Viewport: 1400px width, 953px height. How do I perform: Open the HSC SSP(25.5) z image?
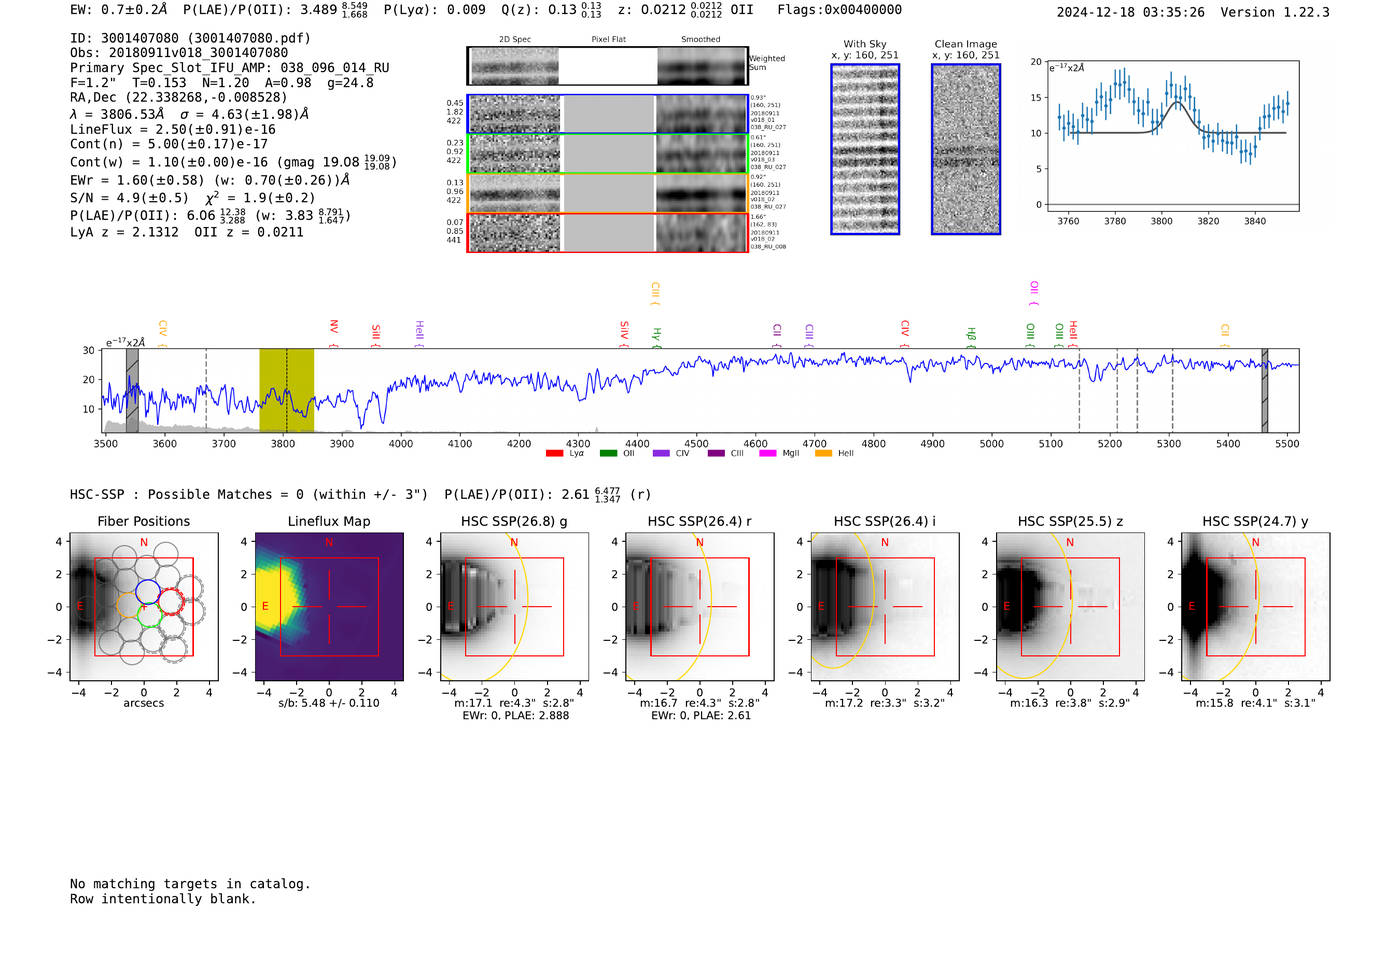1070,607
